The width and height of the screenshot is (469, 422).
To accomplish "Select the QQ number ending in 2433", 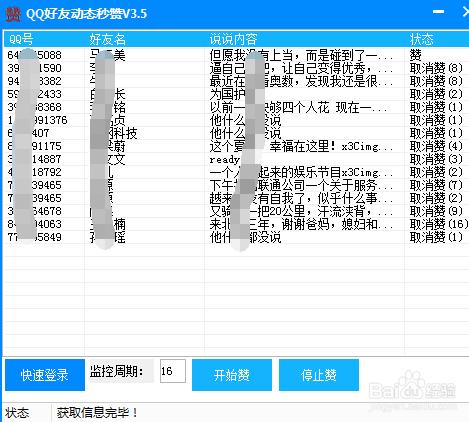I will click(35, 94).
